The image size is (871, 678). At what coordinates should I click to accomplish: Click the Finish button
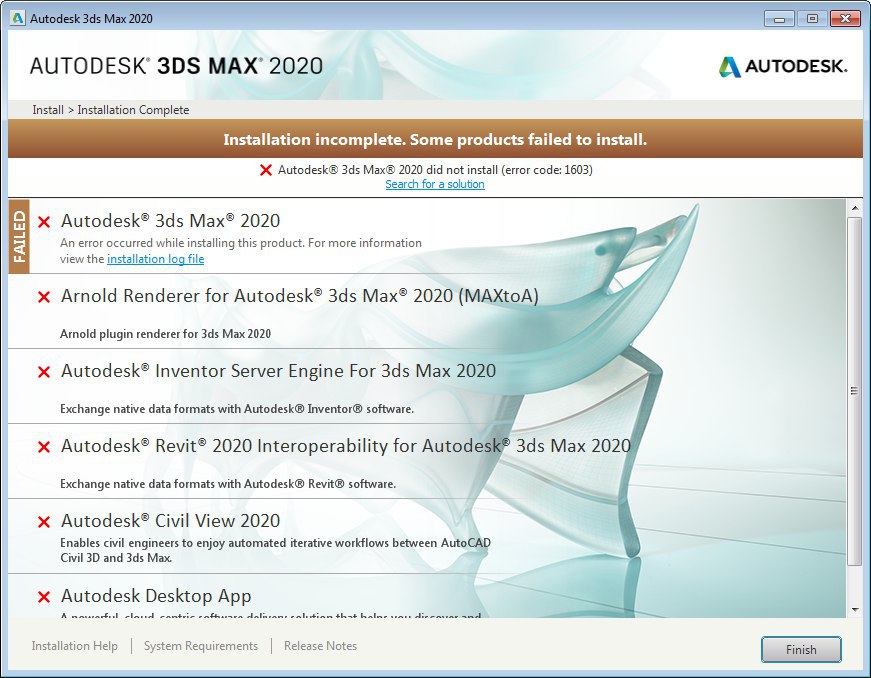click(801, 649)
